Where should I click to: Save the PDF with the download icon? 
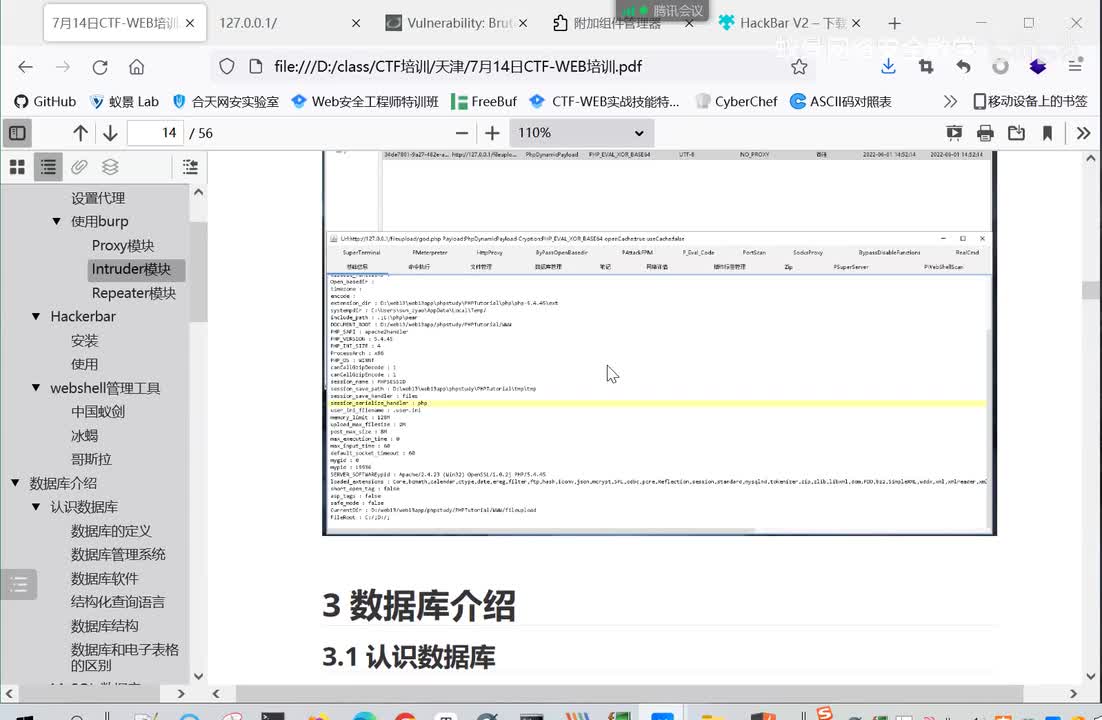[1016, 133]
